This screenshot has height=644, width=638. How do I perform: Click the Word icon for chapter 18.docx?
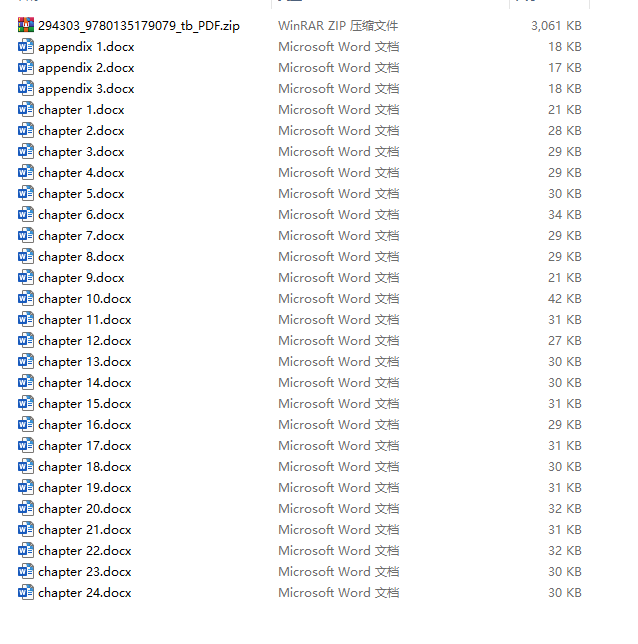[26, 466]
